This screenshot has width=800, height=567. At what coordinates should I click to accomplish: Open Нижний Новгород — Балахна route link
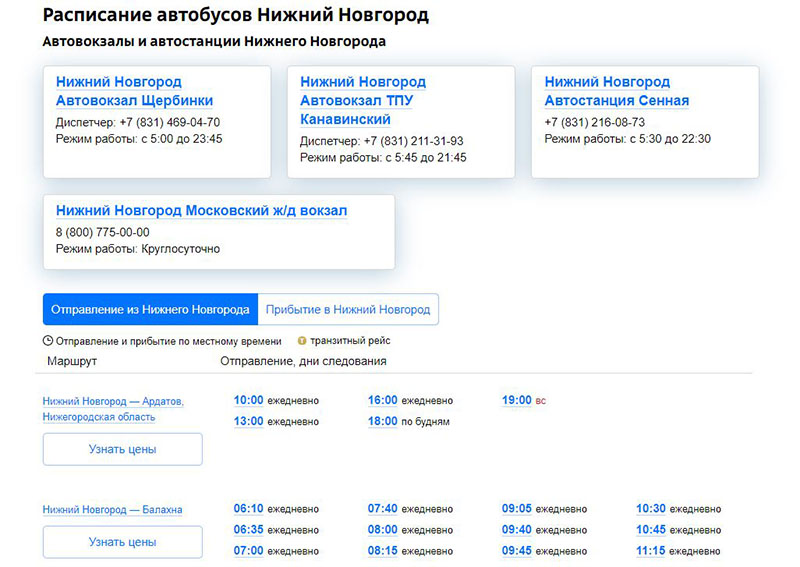pos(112,510)
